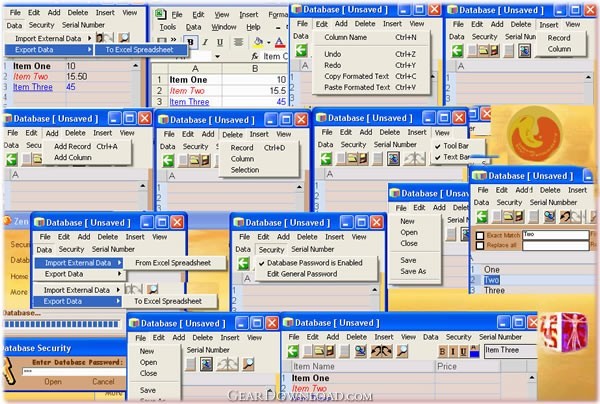Click Cancel button in Database Security dialog
This screenshot has width=600, height=404.
pyautogui.click(x=103, y=381)
